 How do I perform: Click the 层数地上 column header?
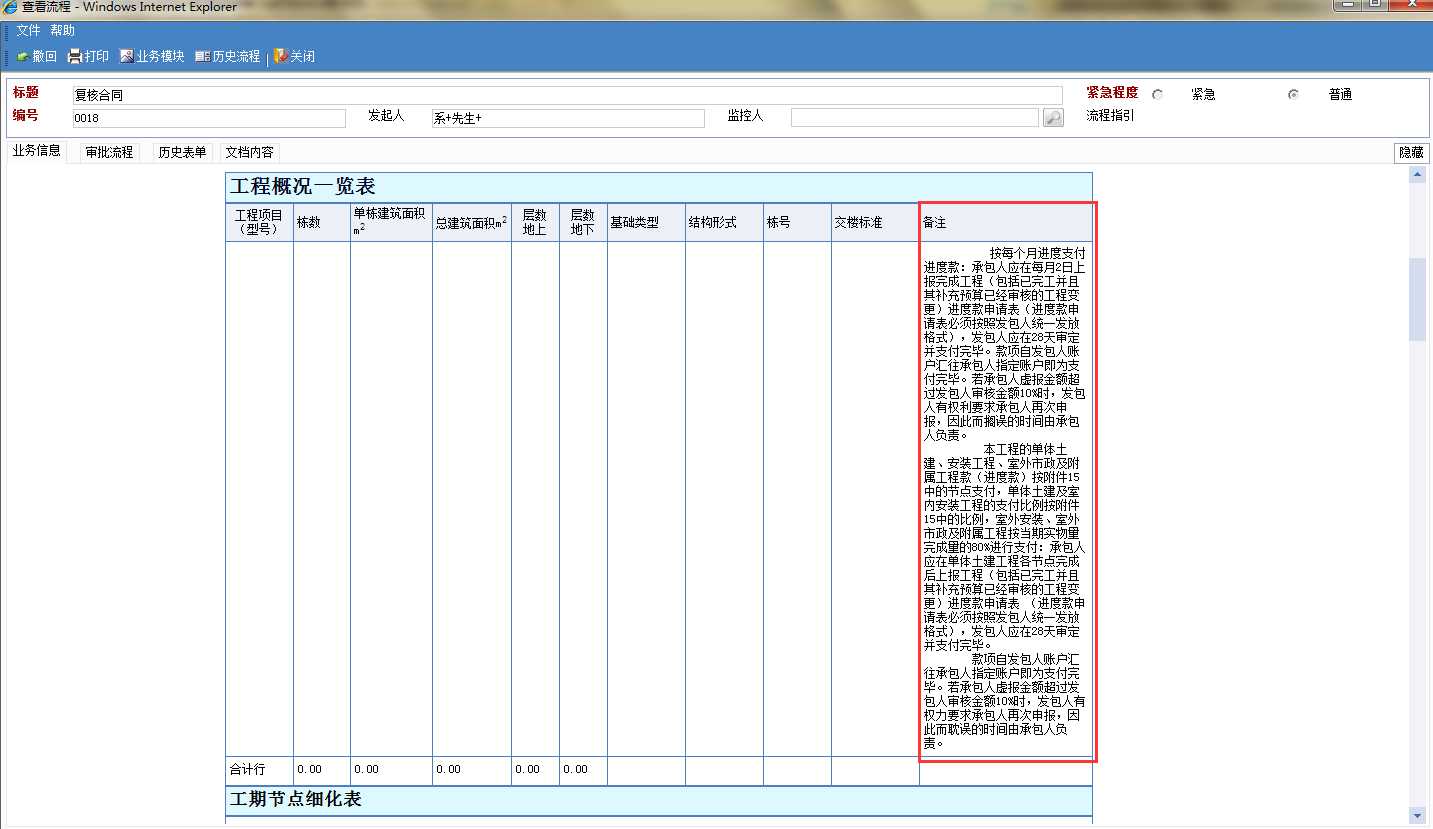pyautogui.click(x=535, y=222)
